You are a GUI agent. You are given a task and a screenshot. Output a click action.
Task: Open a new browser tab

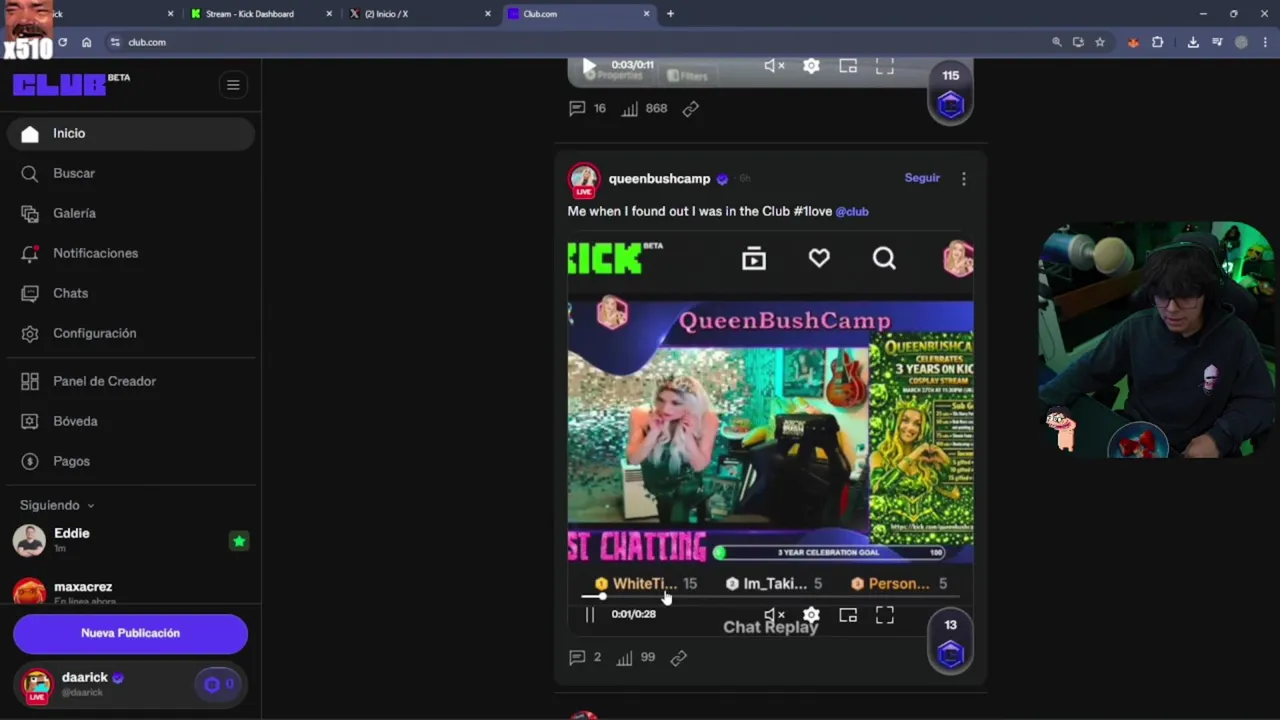(670, 14)
